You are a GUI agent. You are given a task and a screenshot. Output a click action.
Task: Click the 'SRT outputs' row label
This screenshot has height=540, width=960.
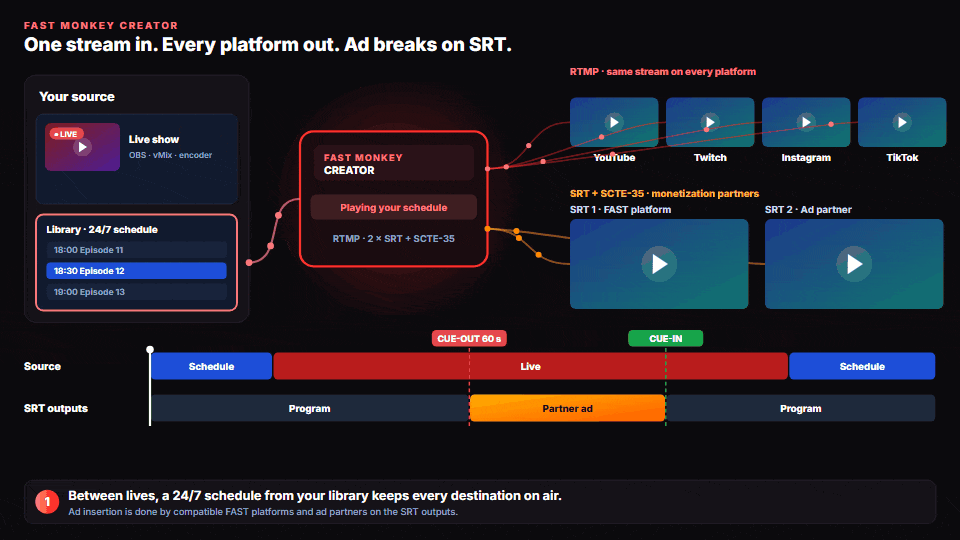tap(56, 408)
